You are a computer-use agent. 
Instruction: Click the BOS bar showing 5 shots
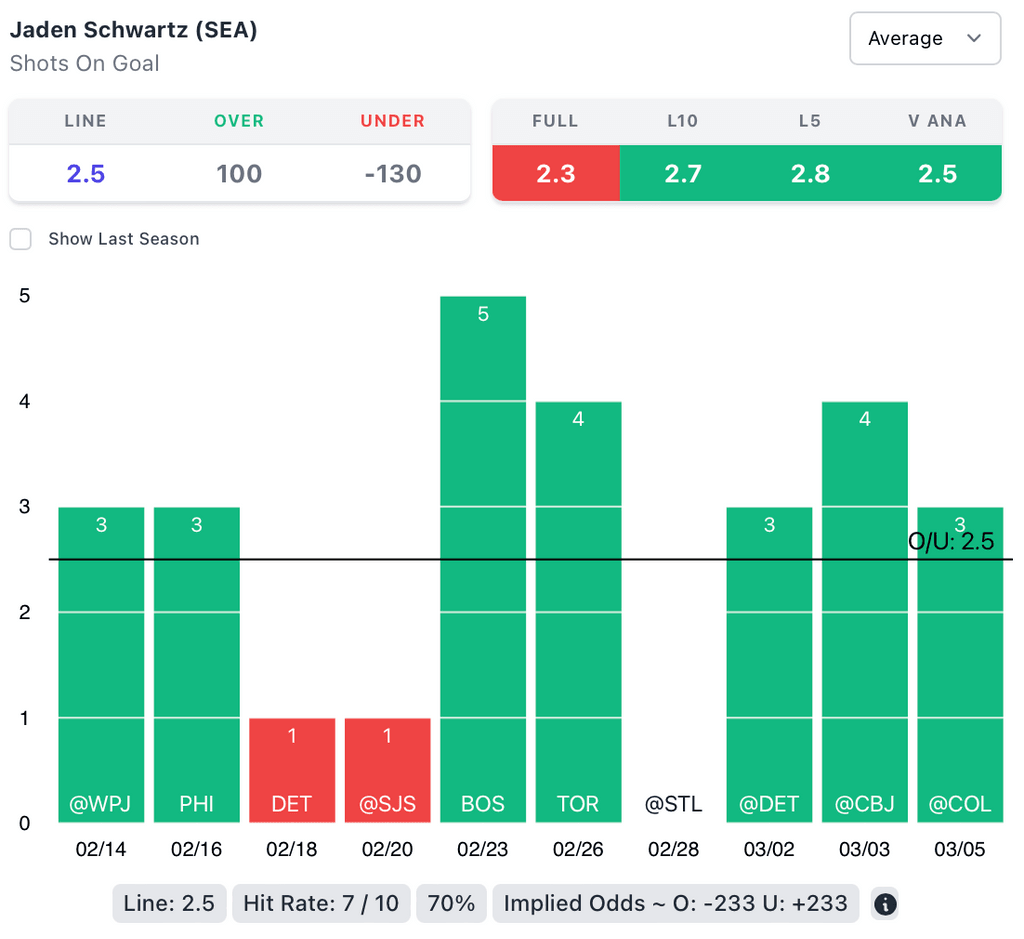tap(483, 560)
